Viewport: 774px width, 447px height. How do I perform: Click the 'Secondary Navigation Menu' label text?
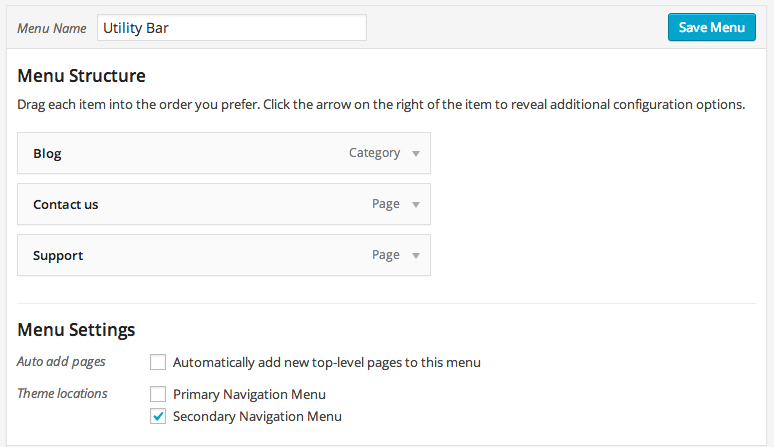(257, 416)
